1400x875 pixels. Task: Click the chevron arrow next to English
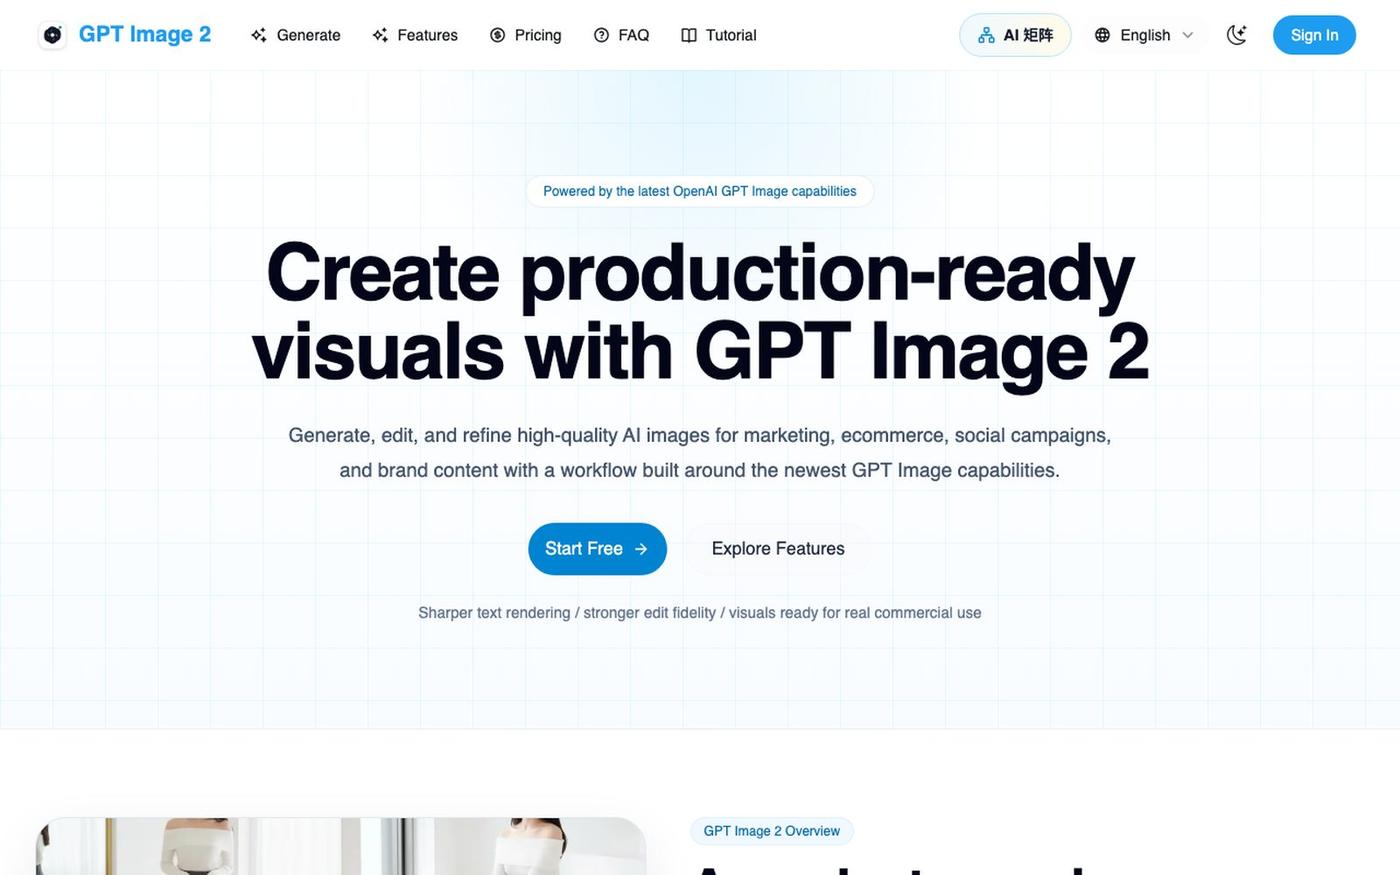point(1188,35)
